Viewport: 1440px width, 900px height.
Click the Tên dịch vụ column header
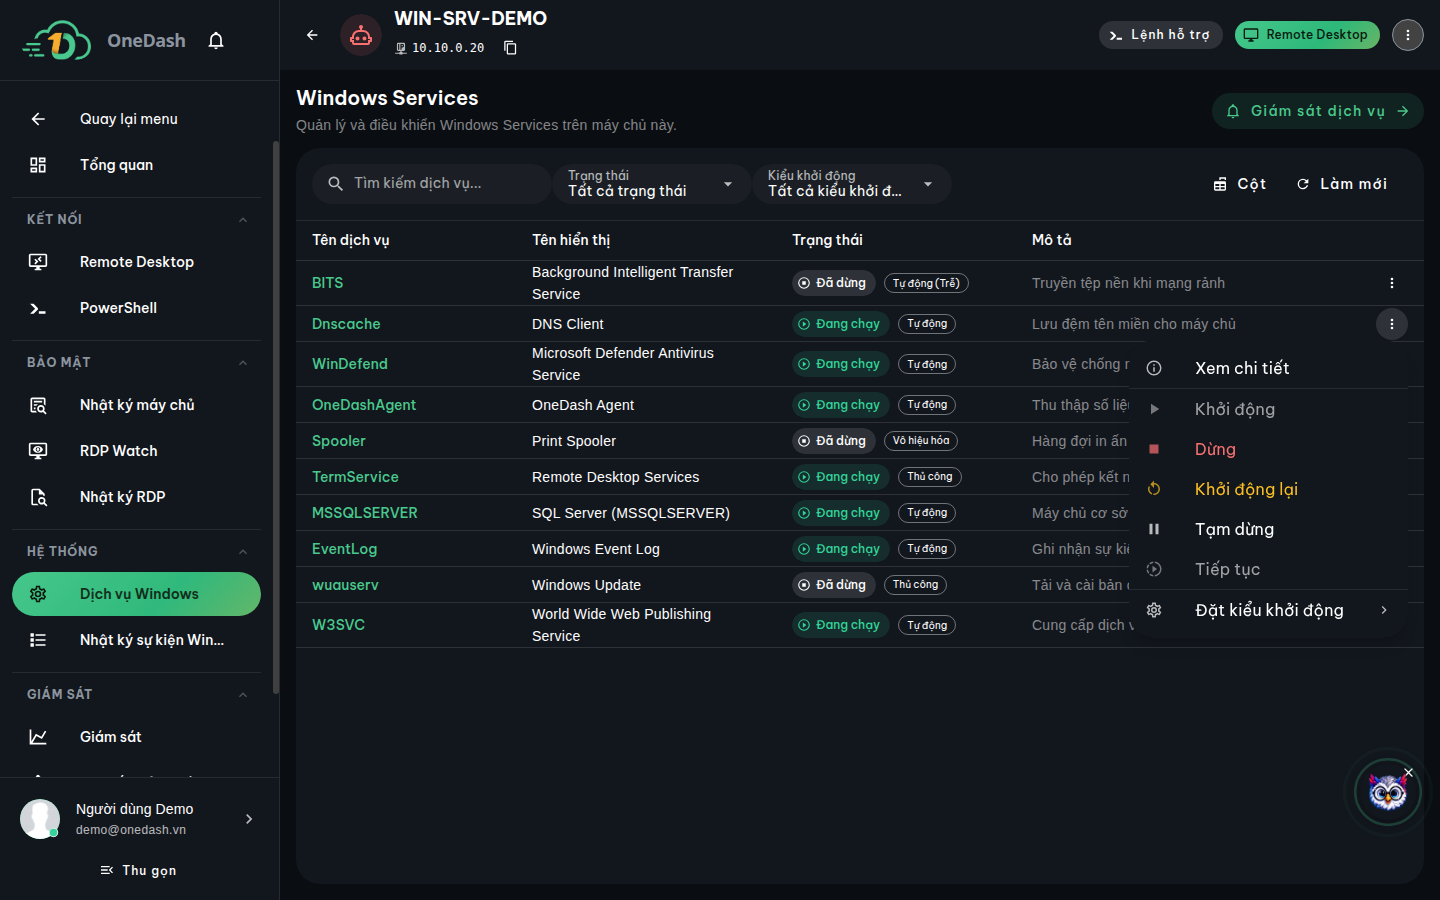click(x=351, y=240)
